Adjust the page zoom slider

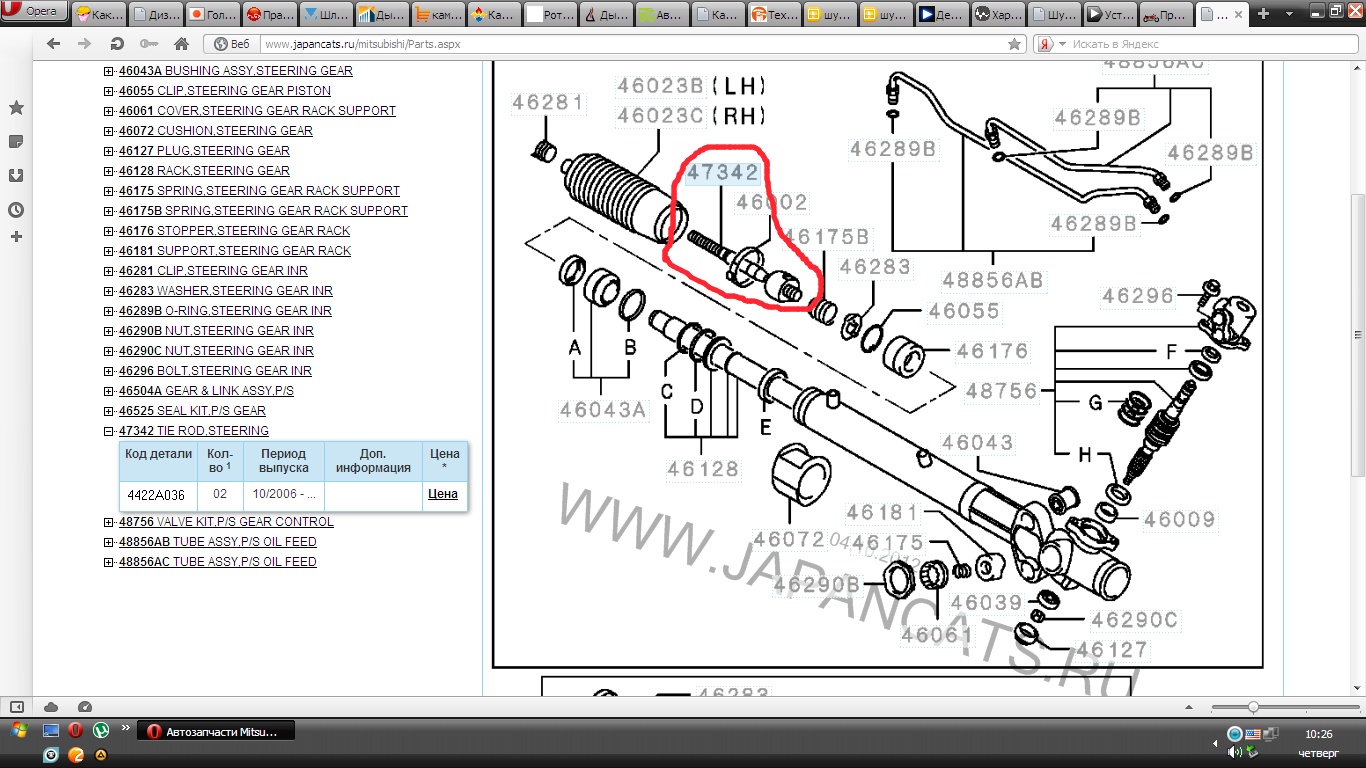tap(1252, 707)
